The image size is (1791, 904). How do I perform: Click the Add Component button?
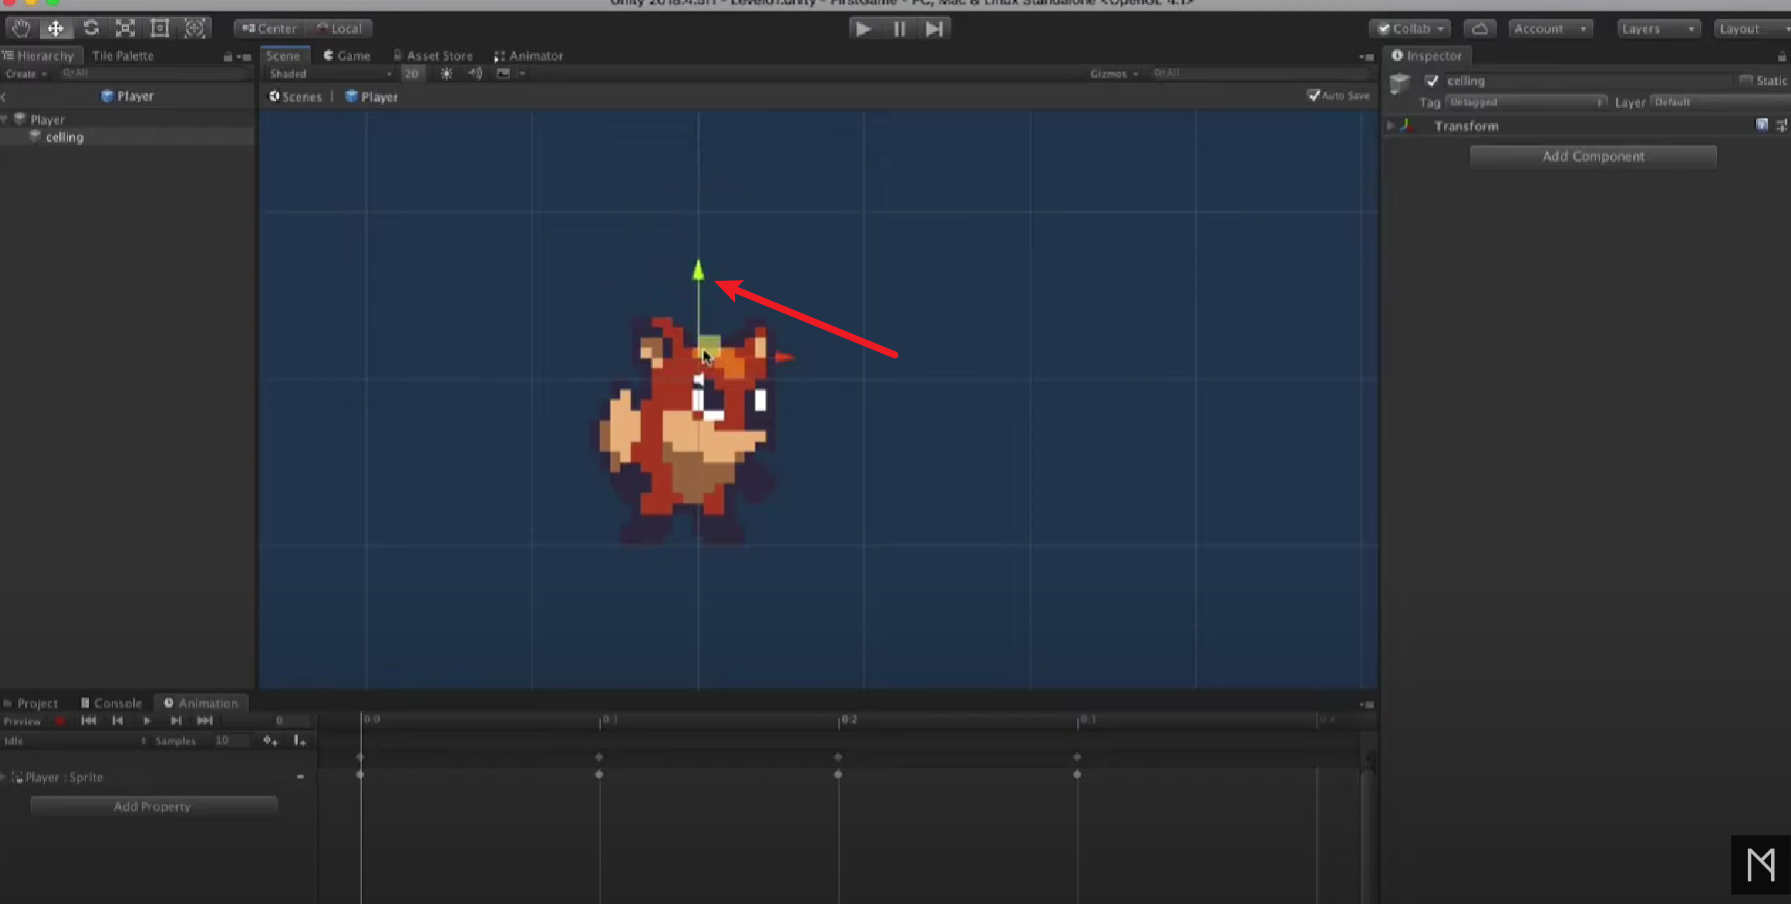click(x=1593, y=157)
